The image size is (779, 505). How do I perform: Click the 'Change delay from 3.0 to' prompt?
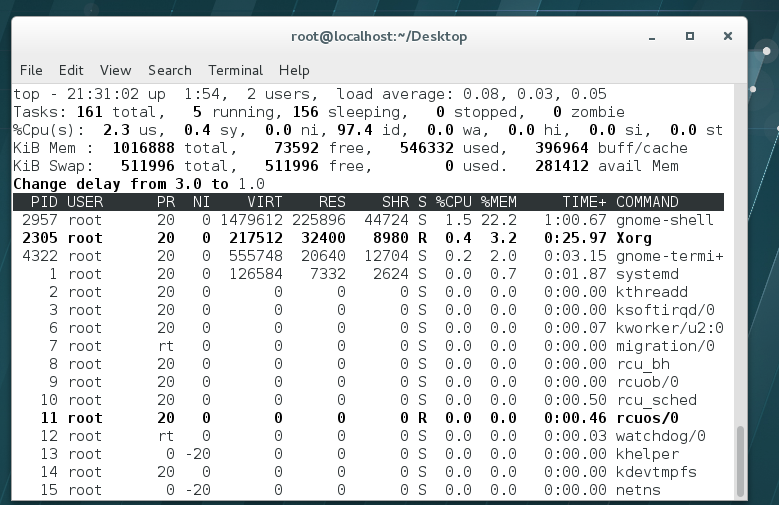pyautogui.click(x=121, y=184)
